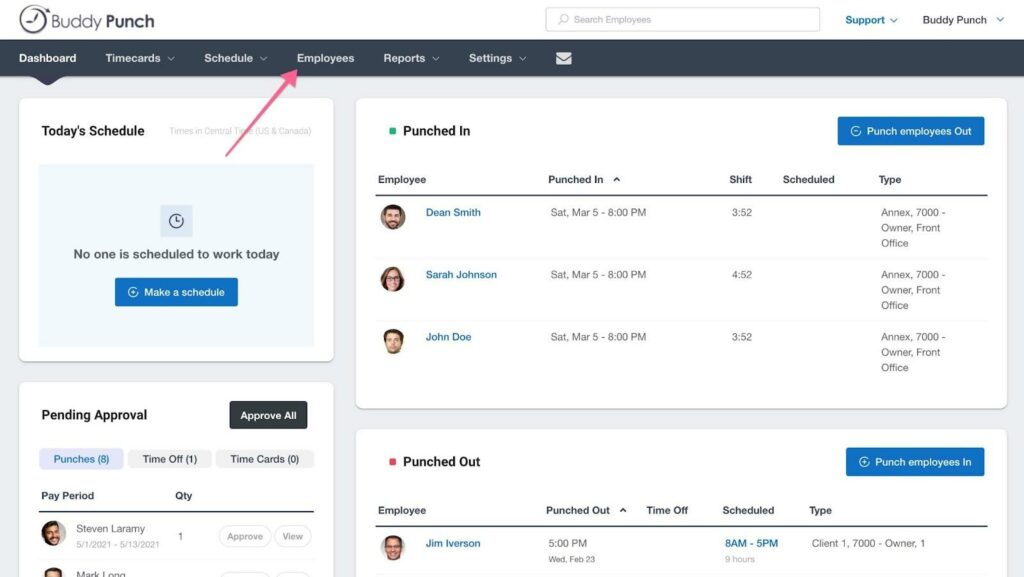
Task: Sort by Punched In column arrow
Action: [x=616, y=179]
